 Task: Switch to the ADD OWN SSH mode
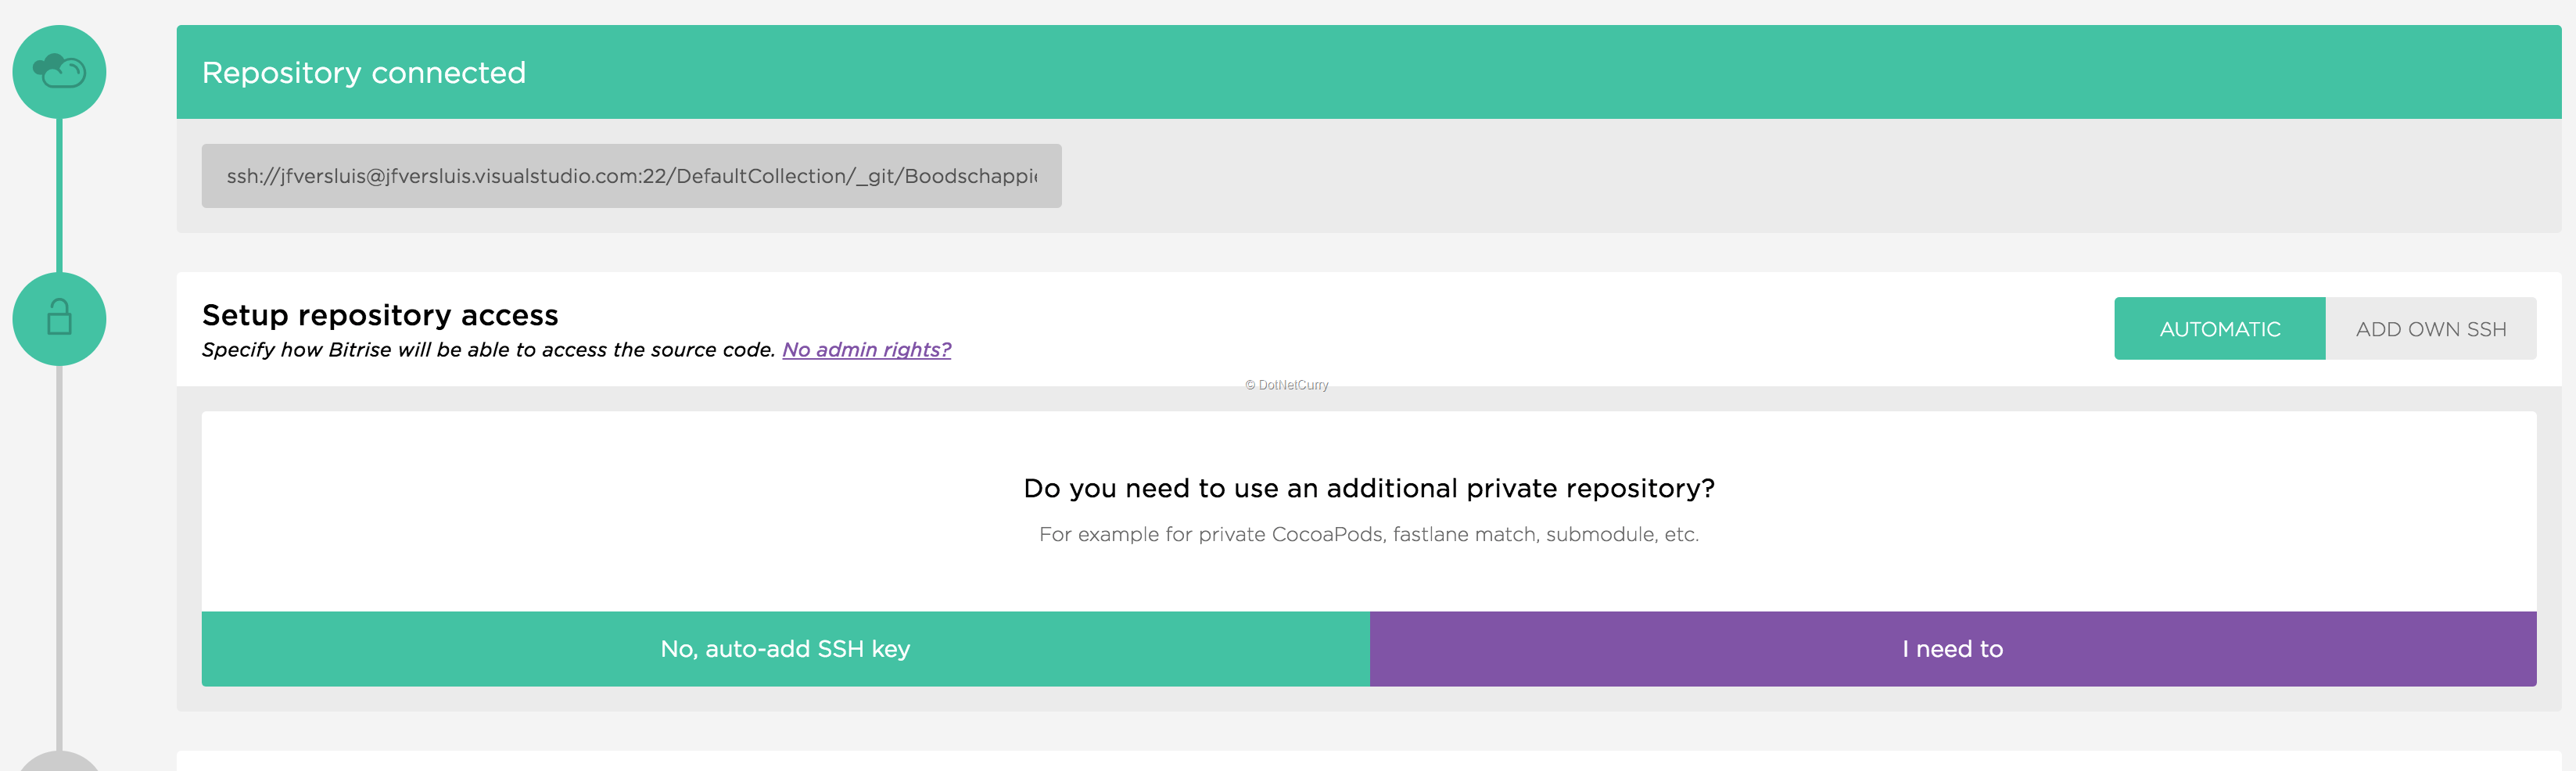(x=2431, y=329)
